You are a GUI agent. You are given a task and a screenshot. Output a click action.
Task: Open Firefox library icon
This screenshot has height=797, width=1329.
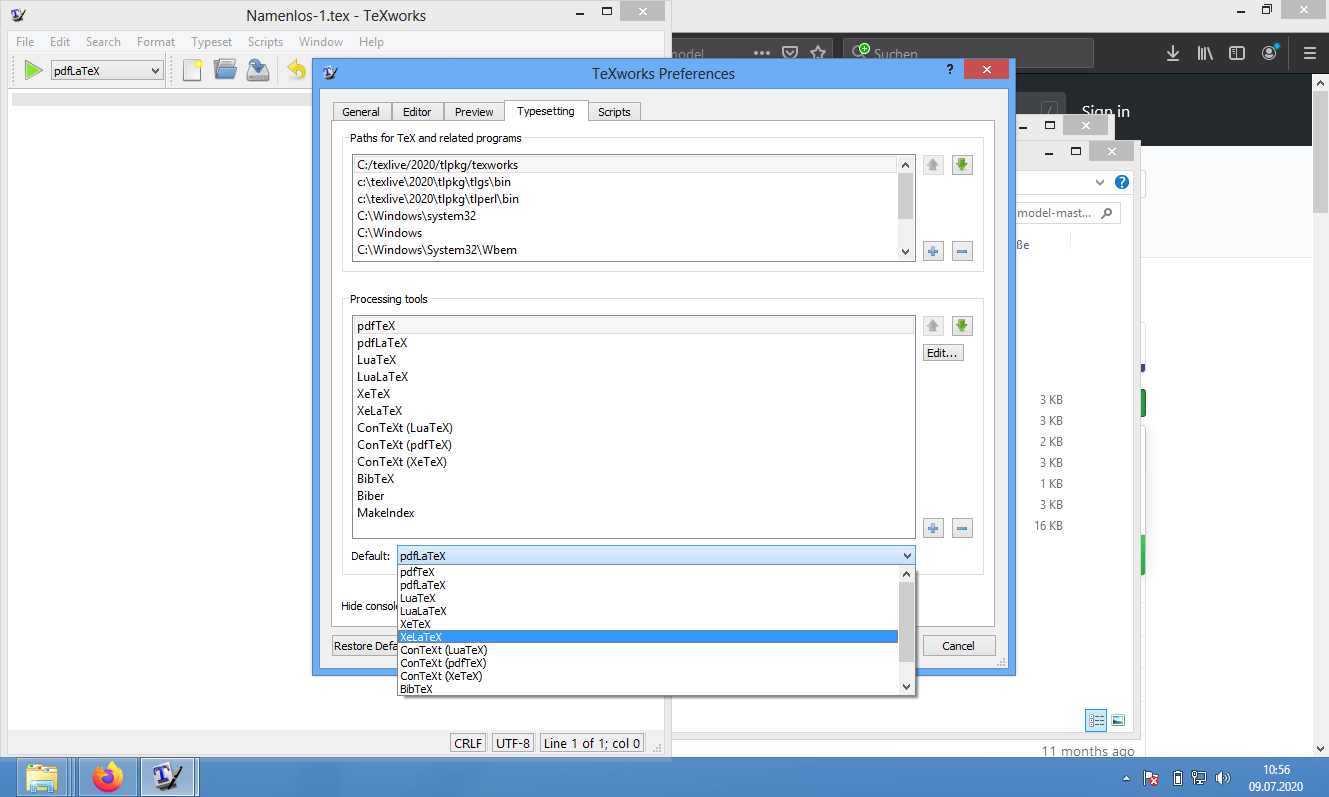[x=1205, y=53]
